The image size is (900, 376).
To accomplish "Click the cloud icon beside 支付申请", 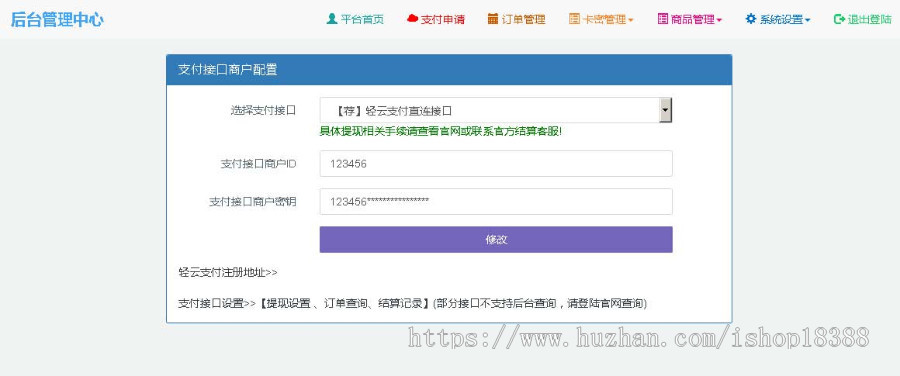I will pyautogui.click(x=412, y=19).
